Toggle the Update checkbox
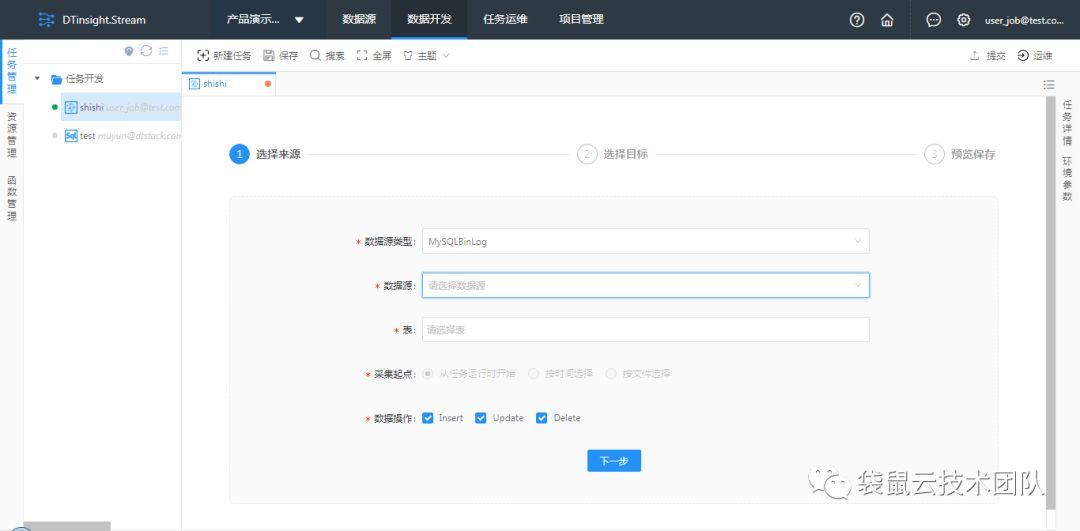Screen dimensions: 1080x531 tap(481, 418)
